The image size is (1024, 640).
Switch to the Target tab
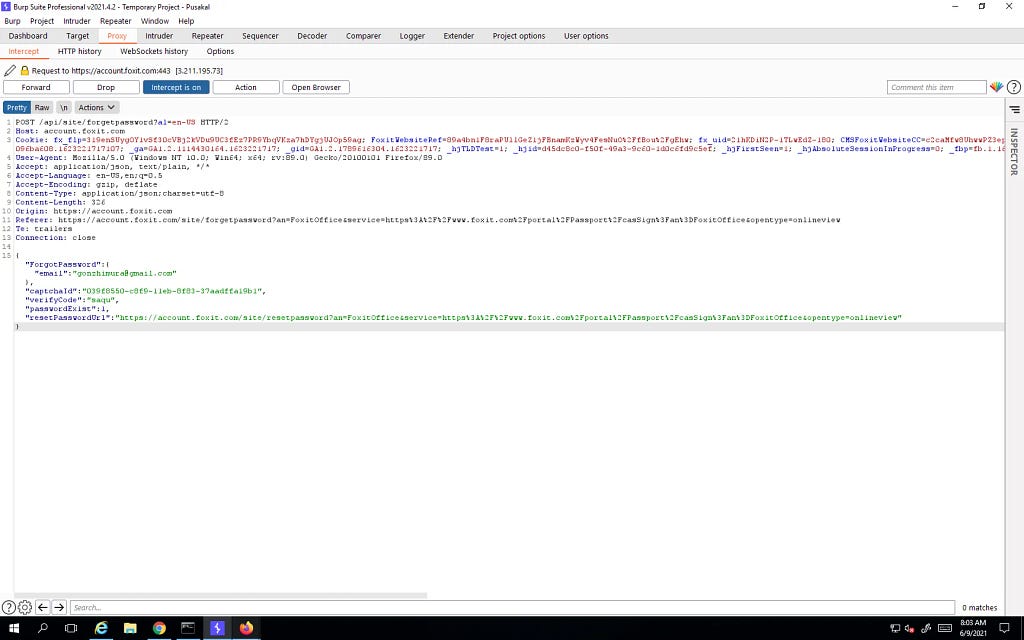[x=77, y=36]
